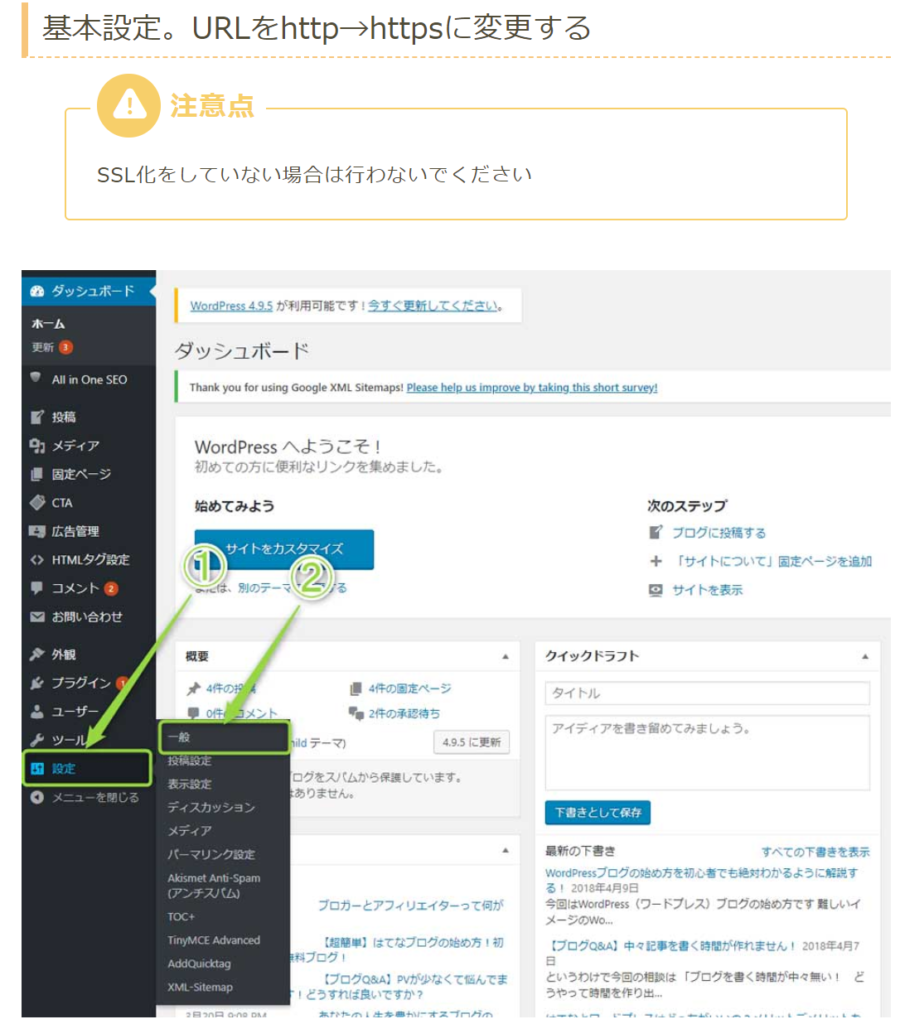The width and height of the screenshot is (900, 1024).
Task: Follow the WordPress 4.9.5 link
Action: click(231, 306)
